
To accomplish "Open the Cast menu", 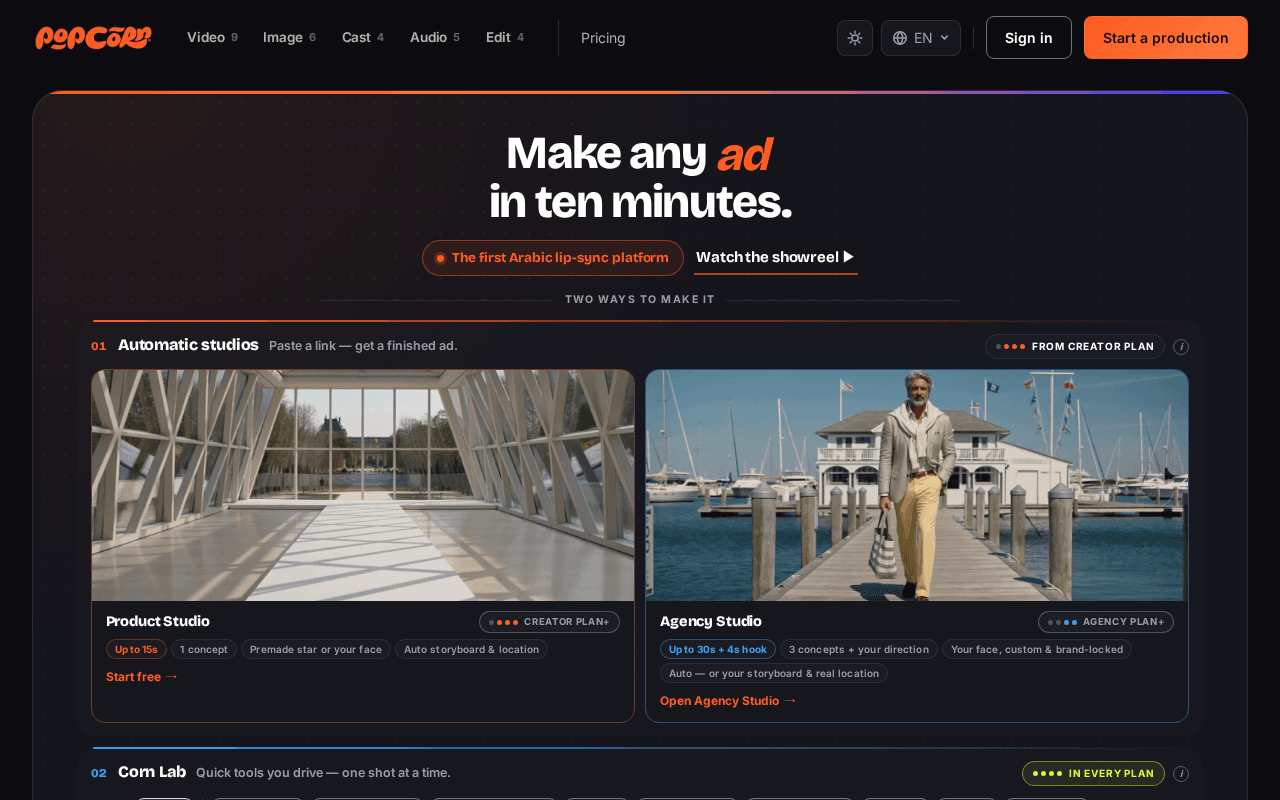I will tap(363, 38).
